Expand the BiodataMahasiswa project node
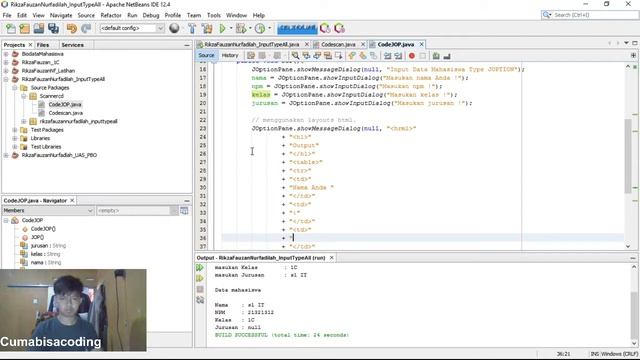Viewport: 640px width, 360px height. (6, 54)
